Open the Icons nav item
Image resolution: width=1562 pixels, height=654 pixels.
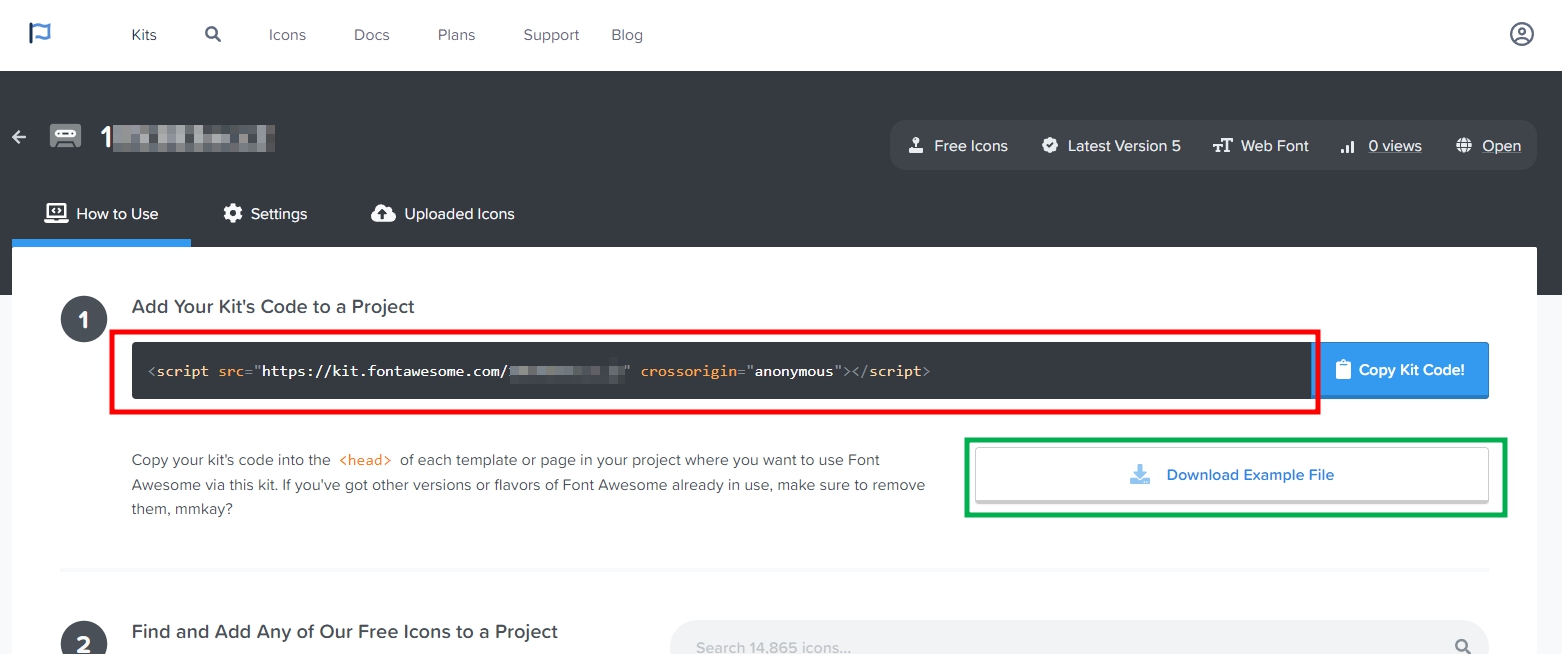[287, 35]
